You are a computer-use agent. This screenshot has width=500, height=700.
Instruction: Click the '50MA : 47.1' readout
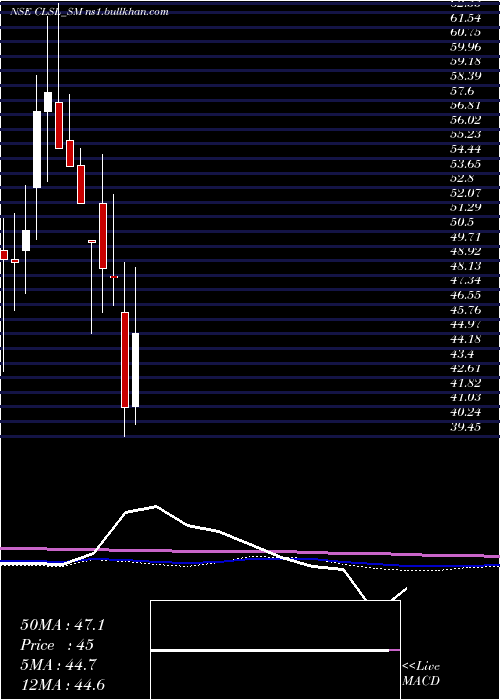pyautogui.click(x=62, y=625)
